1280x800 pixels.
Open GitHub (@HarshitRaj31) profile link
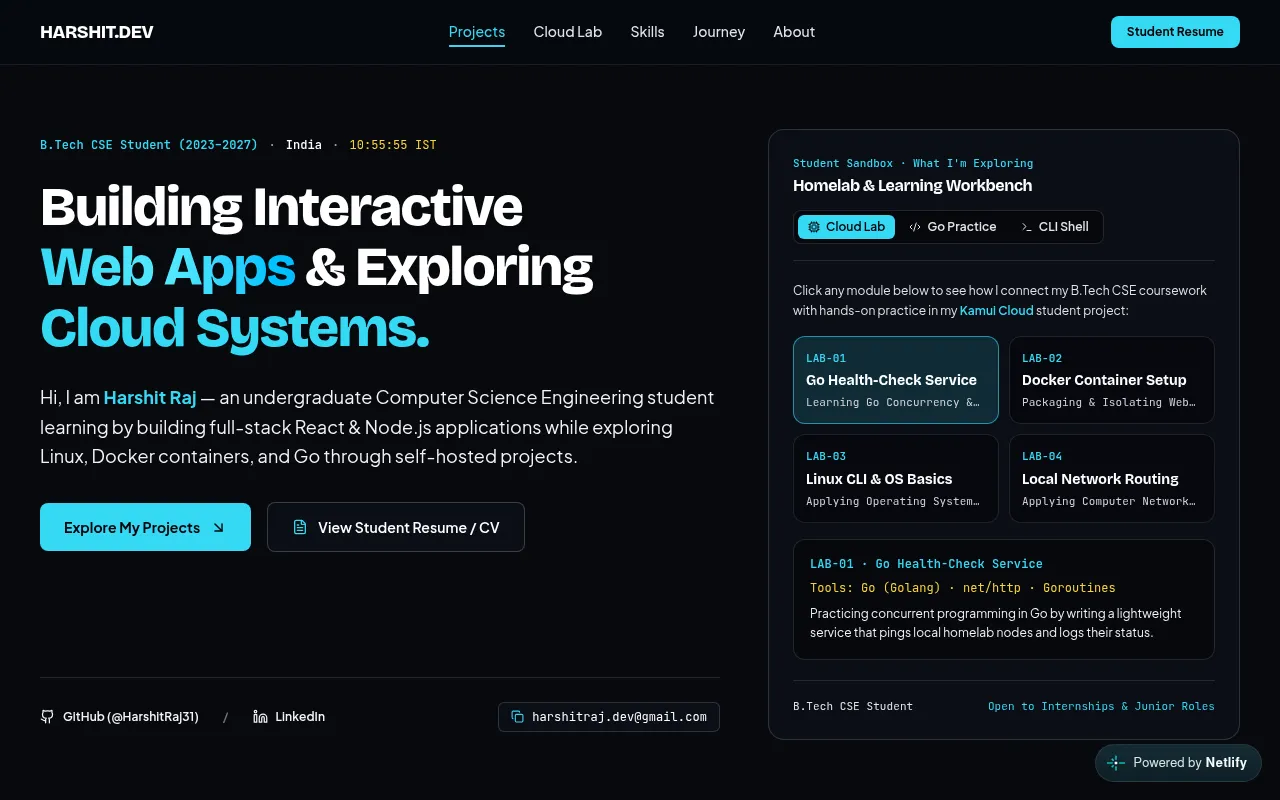pyautogui.click(x=120, y=717)
